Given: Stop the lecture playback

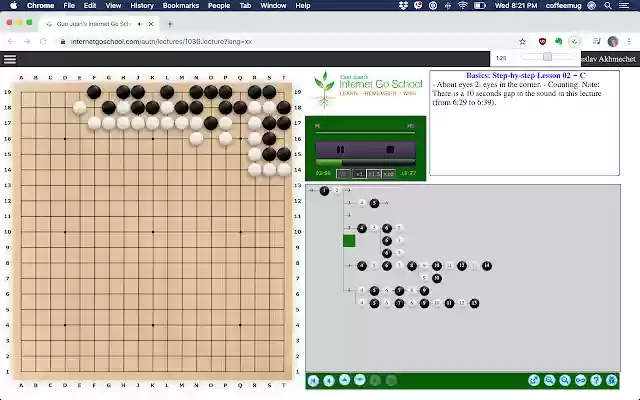Looking at the screenshot, I should (x=390, y=150).
